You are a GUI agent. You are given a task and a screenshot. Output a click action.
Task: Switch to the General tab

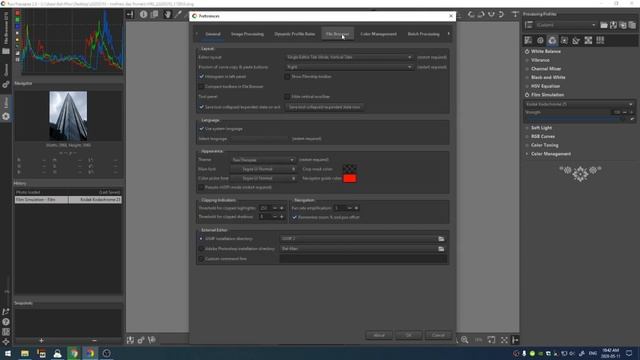(x=213, y=34)
